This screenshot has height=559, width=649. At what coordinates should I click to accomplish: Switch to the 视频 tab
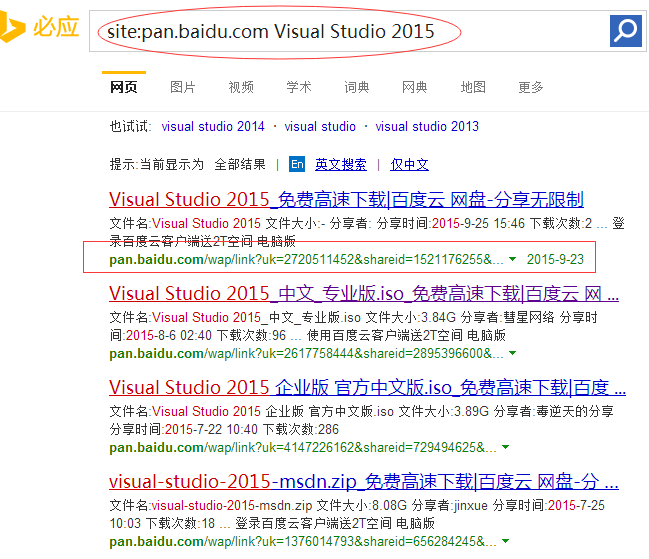click(241, 87)
